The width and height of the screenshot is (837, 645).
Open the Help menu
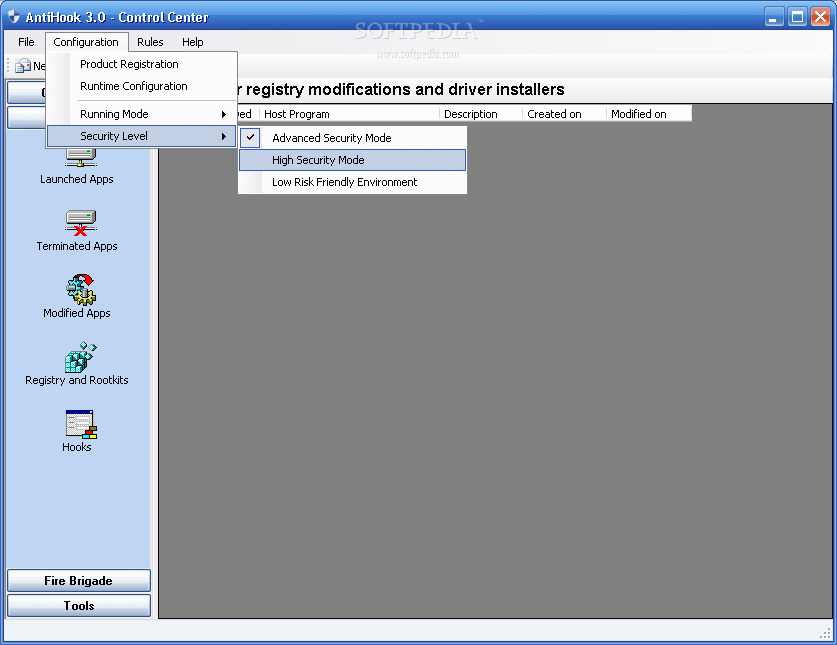192,42
